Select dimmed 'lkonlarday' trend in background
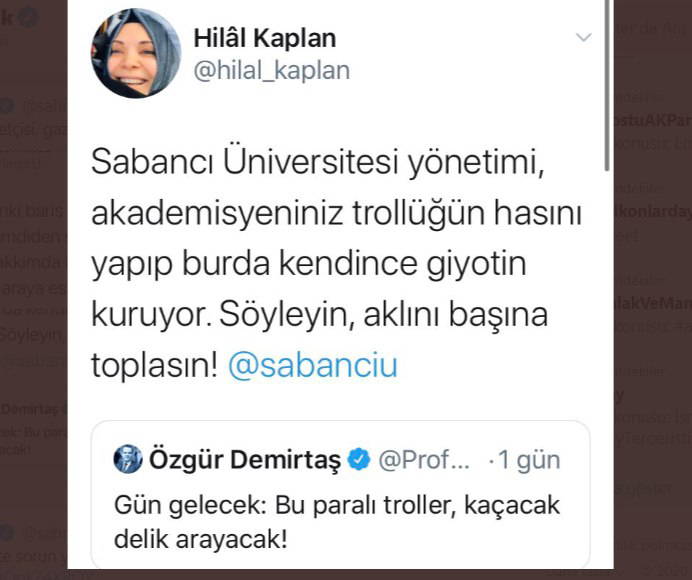This screenshot has width=692, height=580. pyautogui.click(x=652, y=213)
